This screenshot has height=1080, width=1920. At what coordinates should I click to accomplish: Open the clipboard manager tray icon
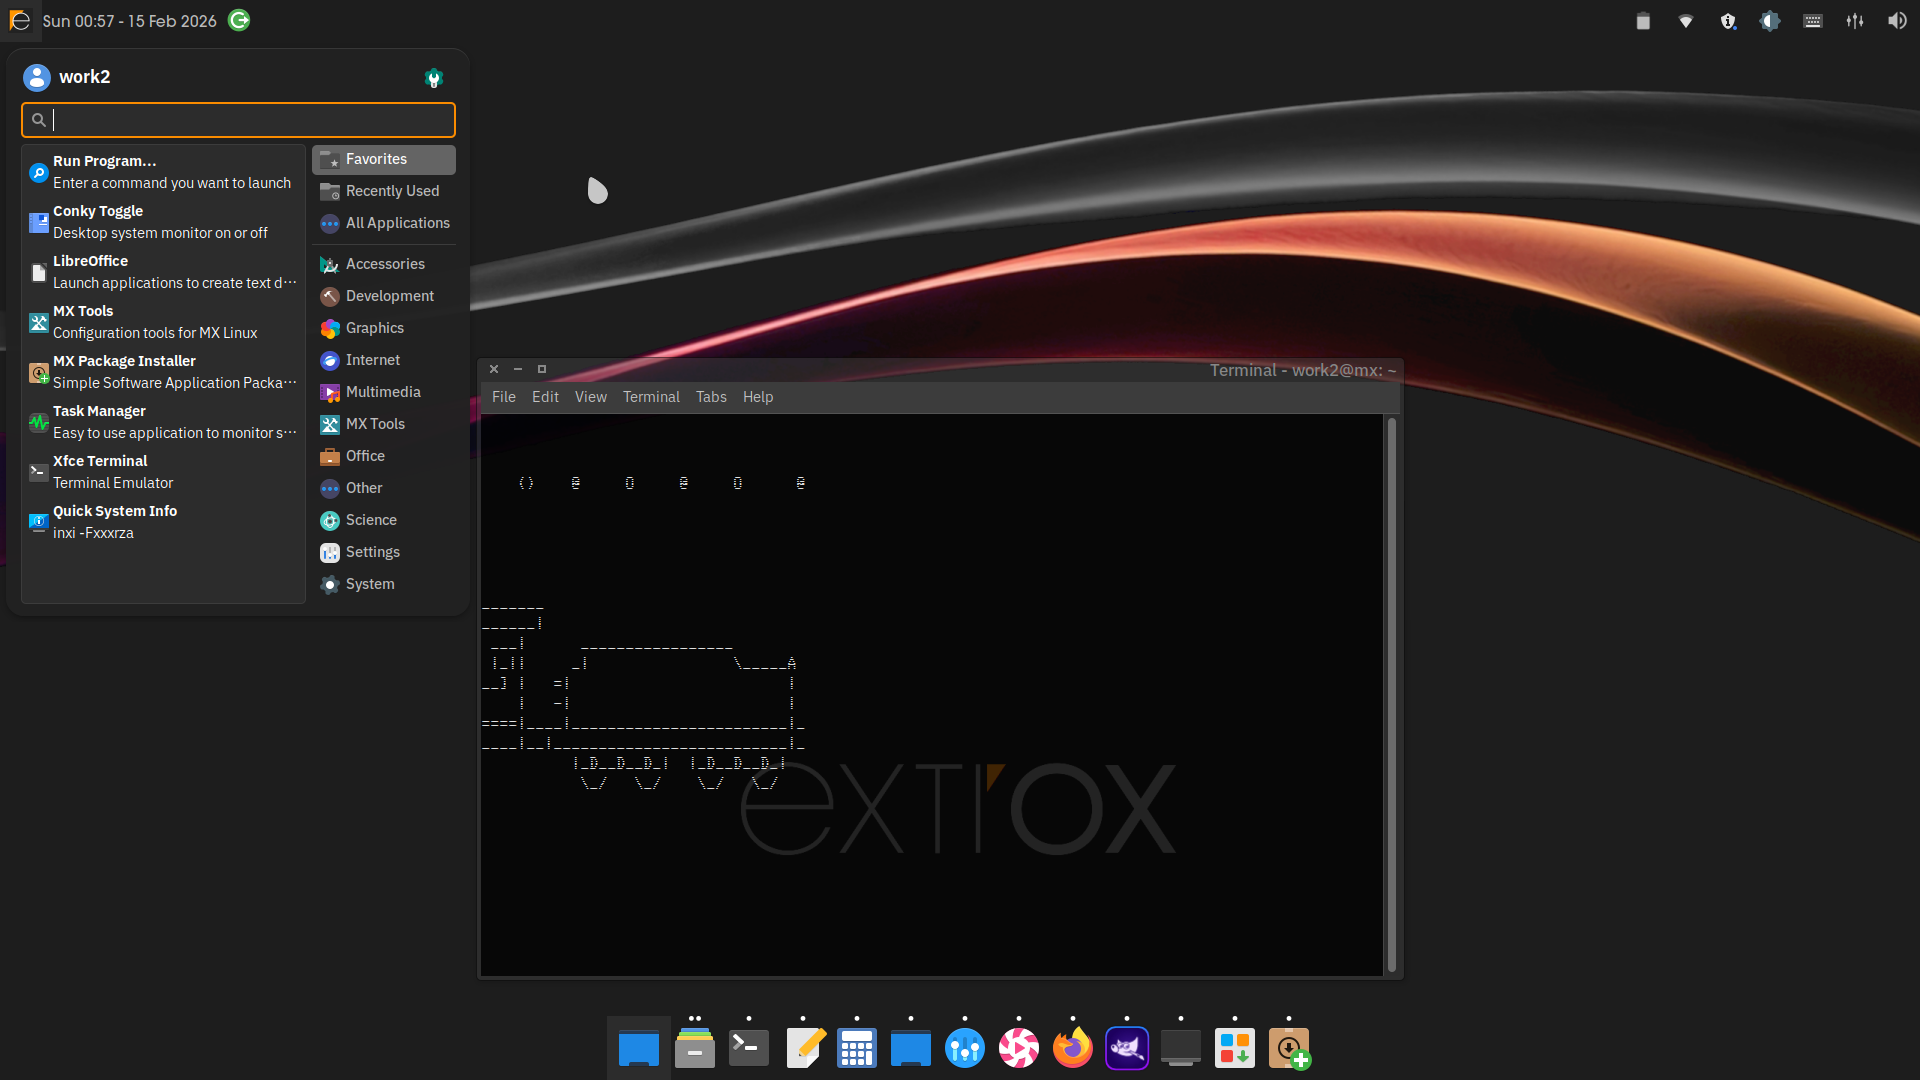pyautogui.click(x=1643, y=21)
